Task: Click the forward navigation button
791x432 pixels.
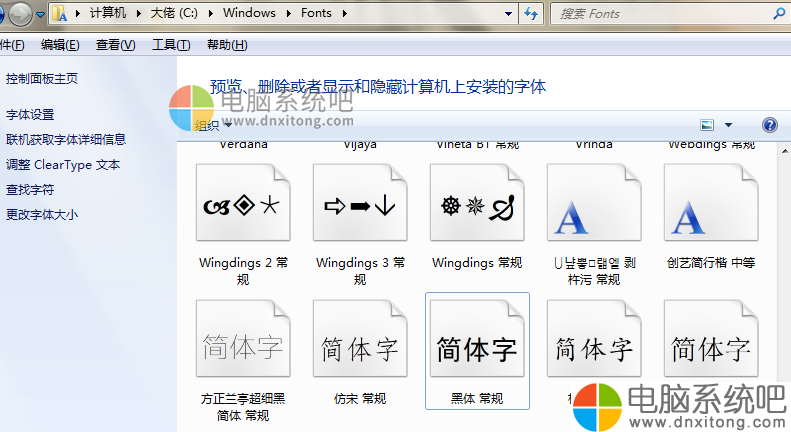Action: [20, 14]
